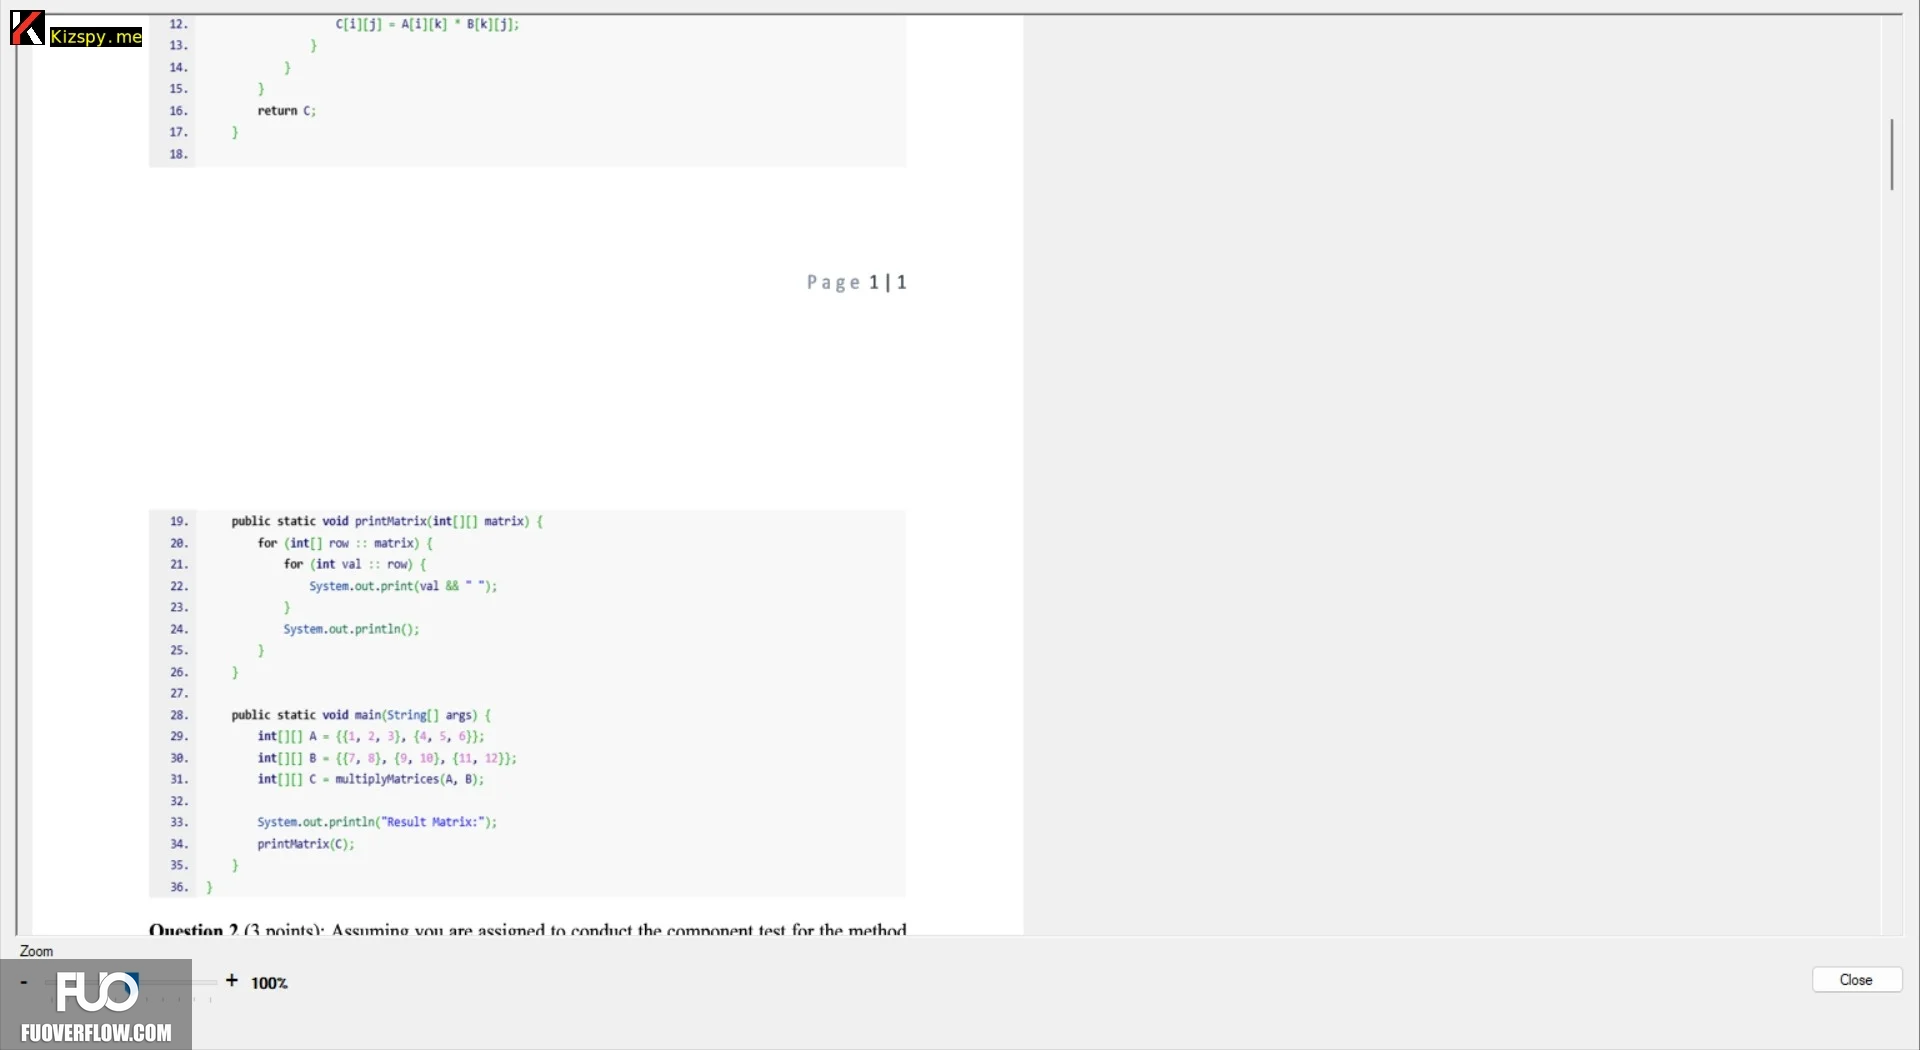Screen dimensions: 1920x1050
Task: Click the main method declaration line
Action: [361, 715]
